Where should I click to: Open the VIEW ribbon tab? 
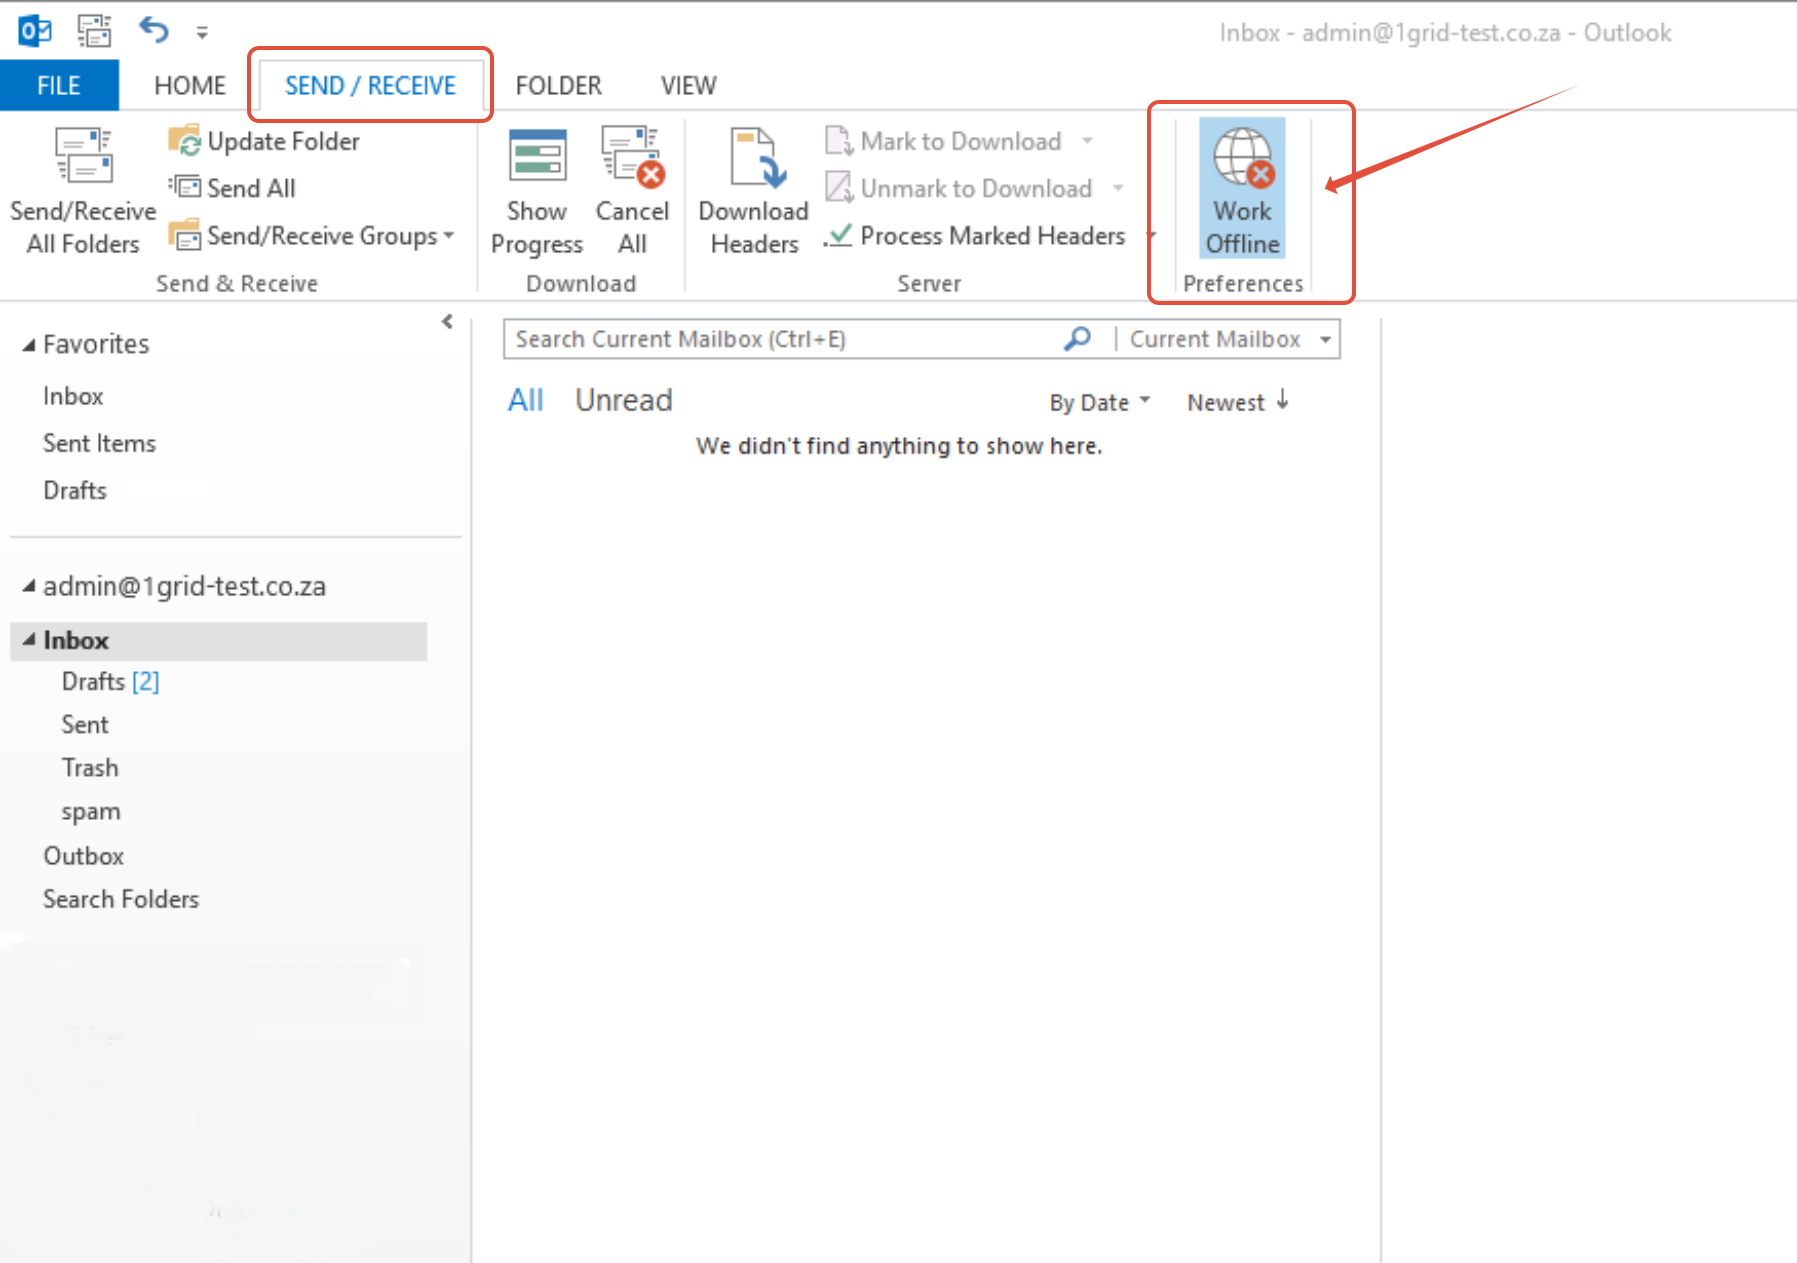click(x=688, y=86)
